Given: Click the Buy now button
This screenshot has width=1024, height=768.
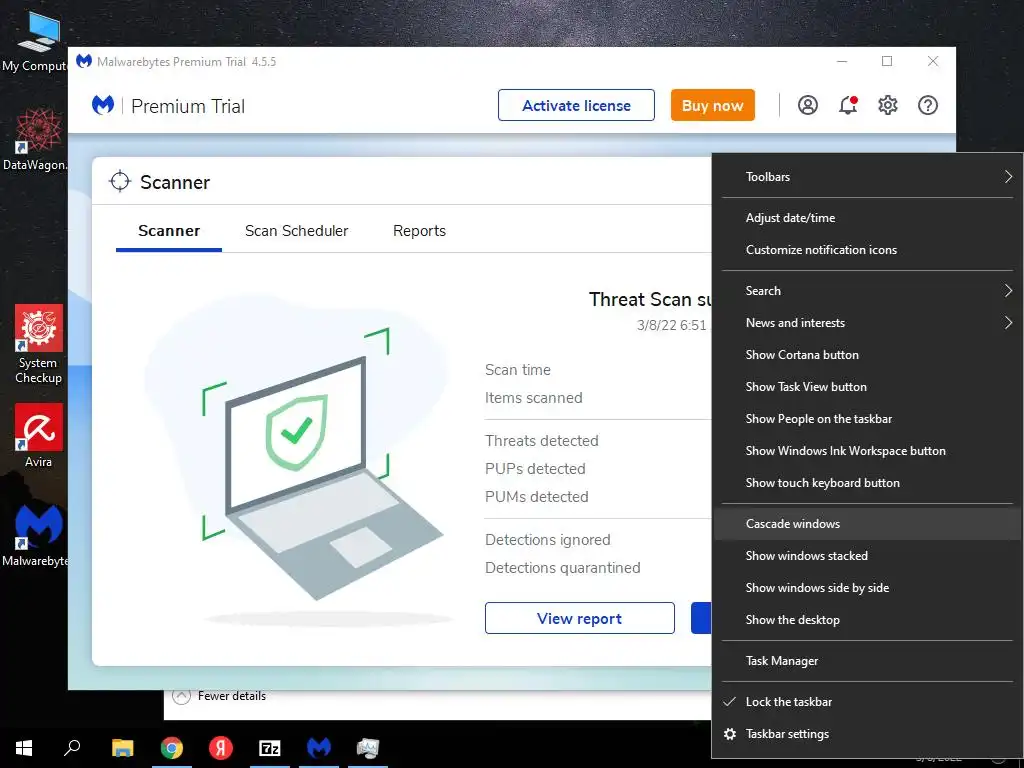Looking at the screenshot, I should (712, 105).
